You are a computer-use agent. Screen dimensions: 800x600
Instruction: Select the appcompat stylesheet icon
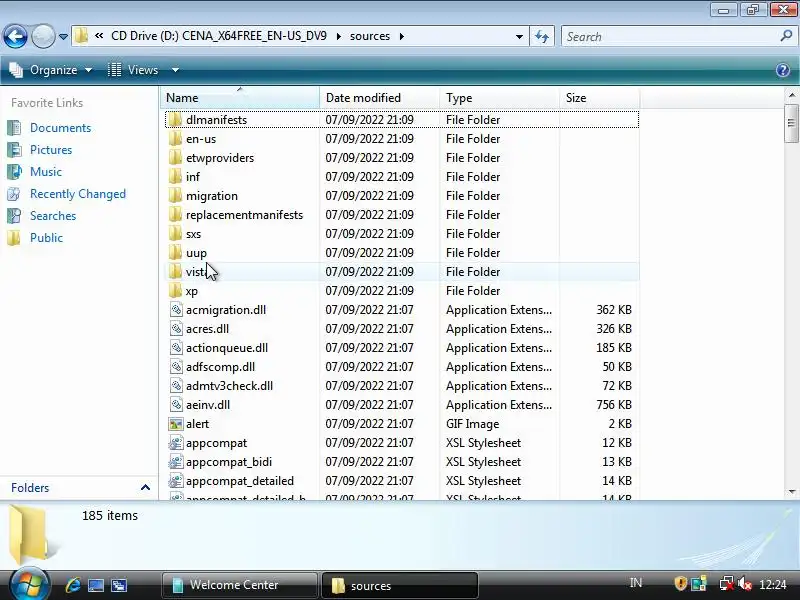(176, 443)
